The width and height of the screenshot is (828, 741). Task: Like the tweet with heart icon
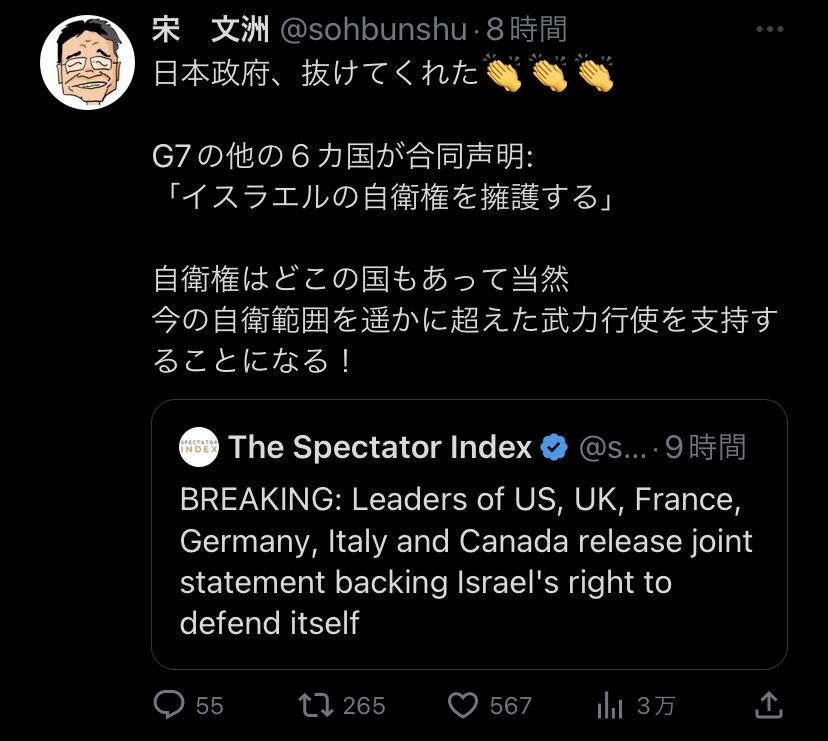(462, 705)
